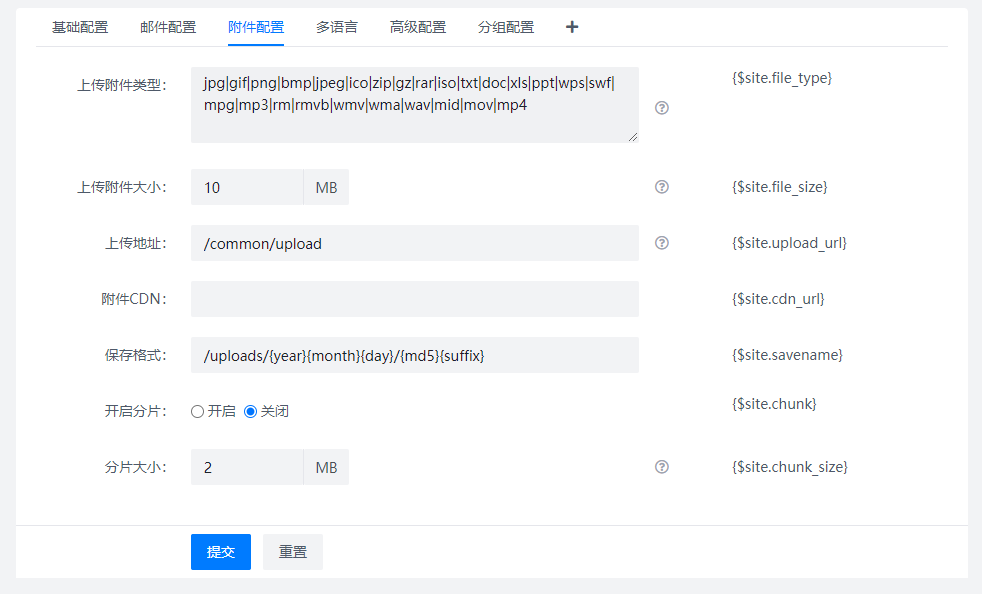Click the resize handle of the file type textarea
The height and width of the screenshot is (594, 982).
(633, 137)
